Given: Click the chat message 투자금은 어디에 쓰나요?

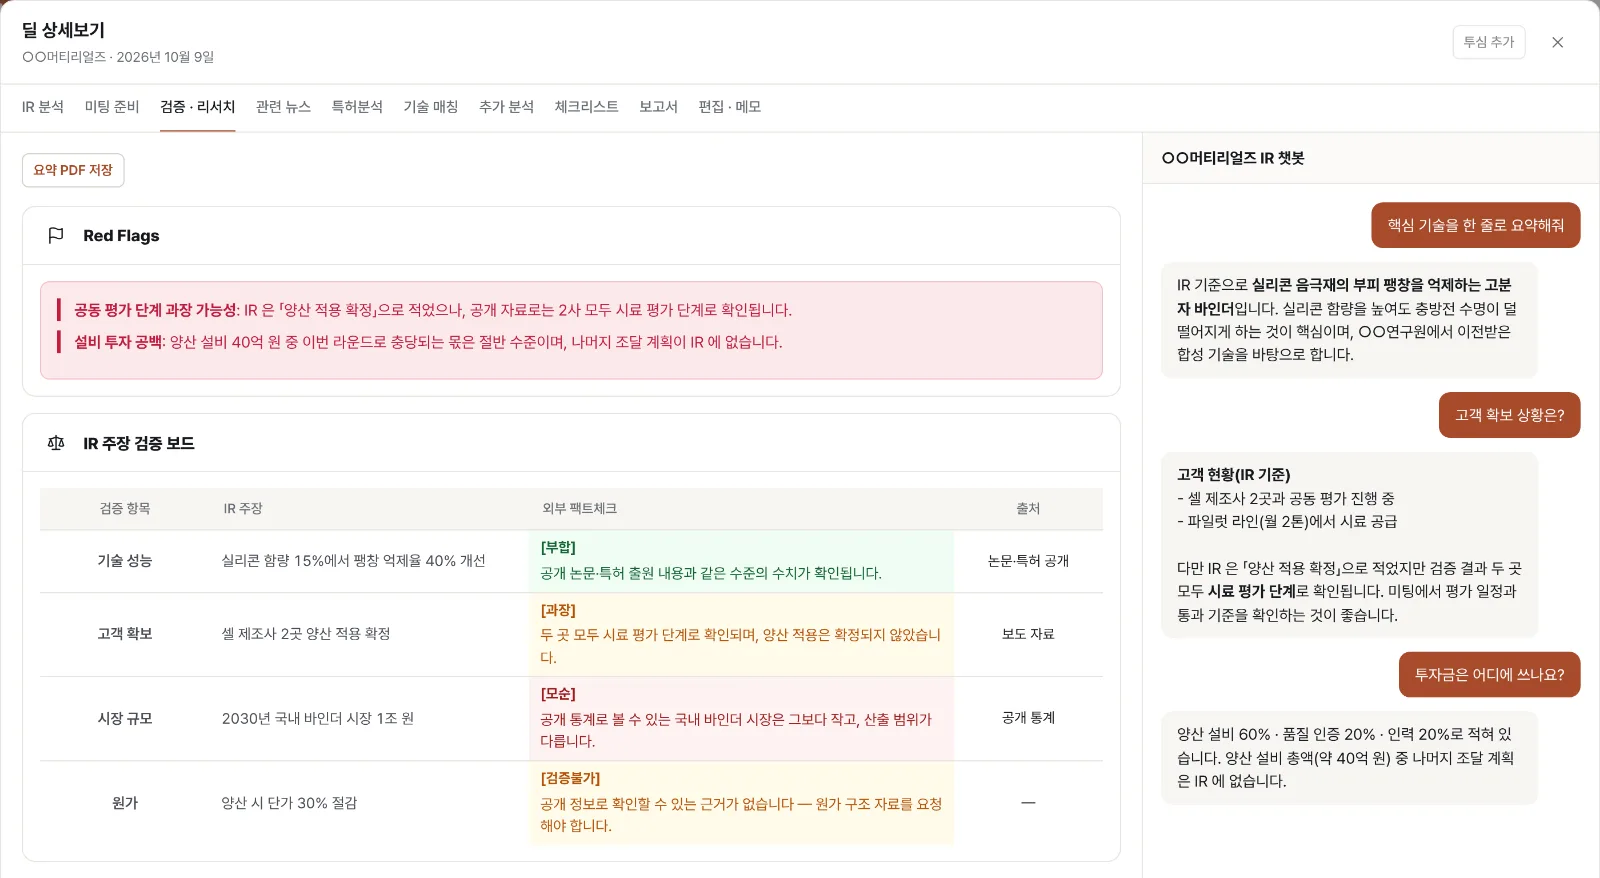Looking at the screenshot, I should [x=1490, y=675].
